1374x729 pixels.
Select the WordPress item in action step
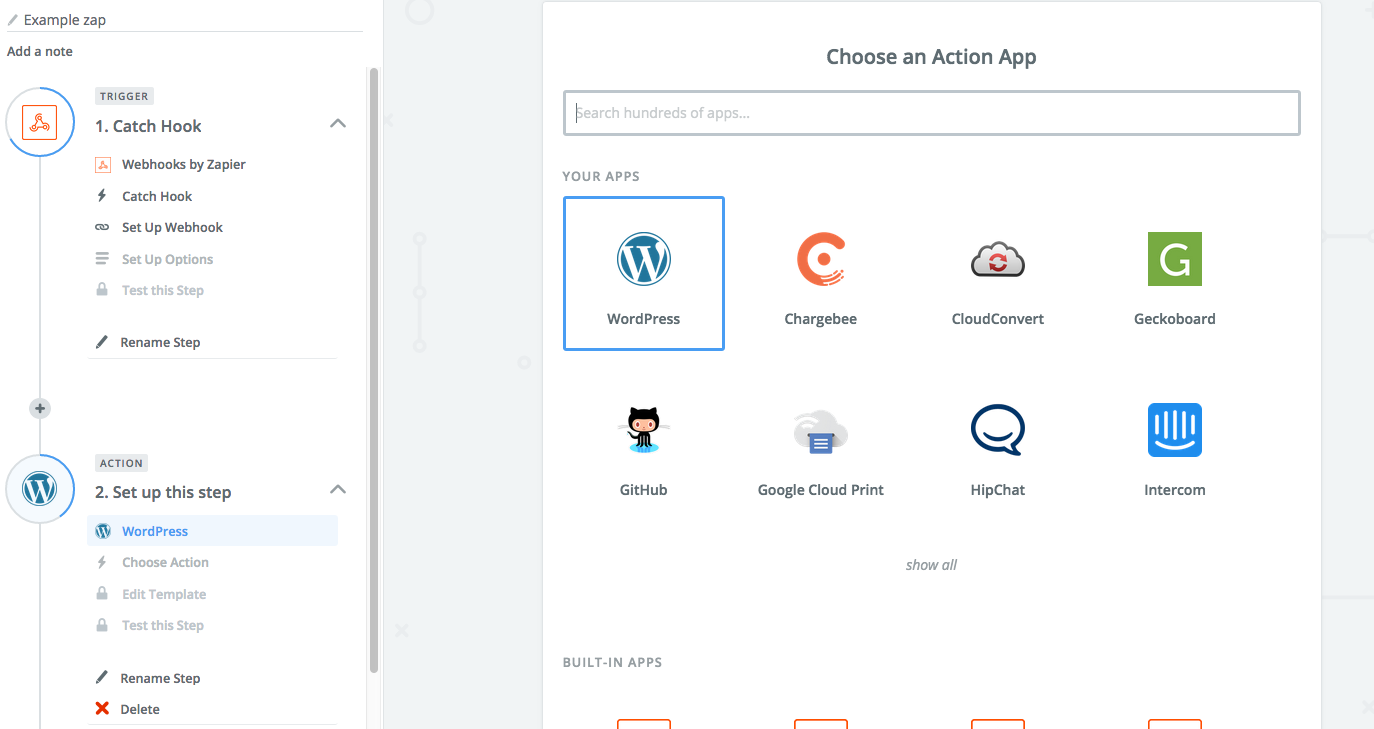(x=212, y=531)
